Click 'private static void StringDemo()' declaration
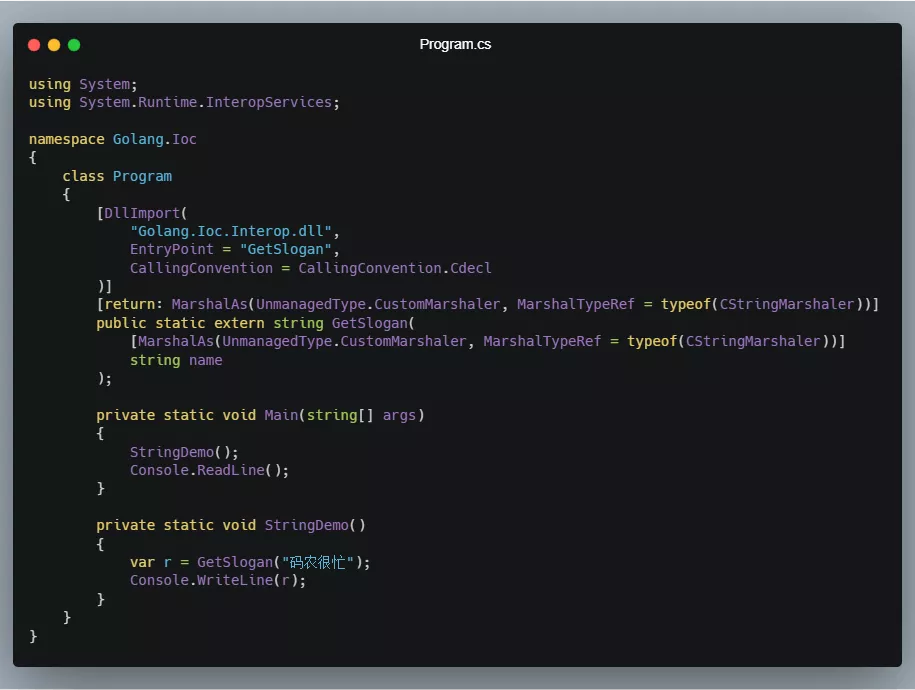Viewport: 915px width, 690px height. tap(231, 525)
